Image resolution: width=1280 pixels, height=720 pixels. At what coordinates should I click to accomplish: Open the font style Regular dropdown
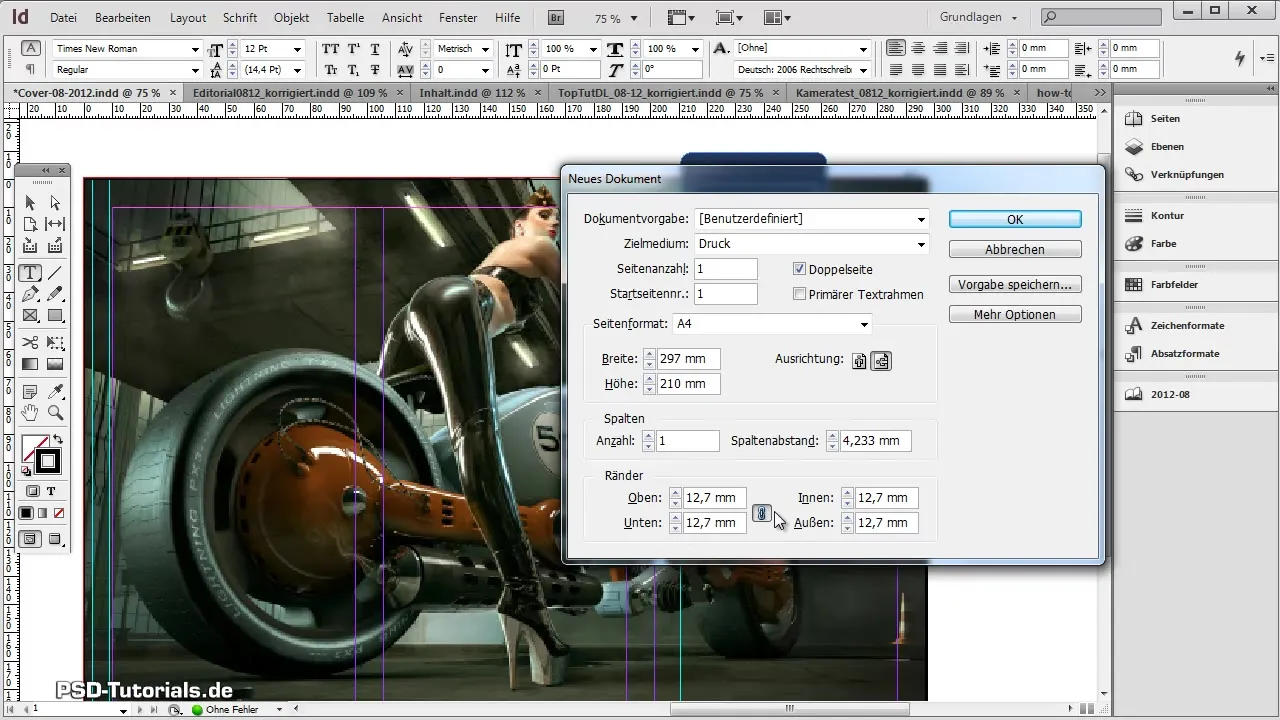click(x=195, y=69)
